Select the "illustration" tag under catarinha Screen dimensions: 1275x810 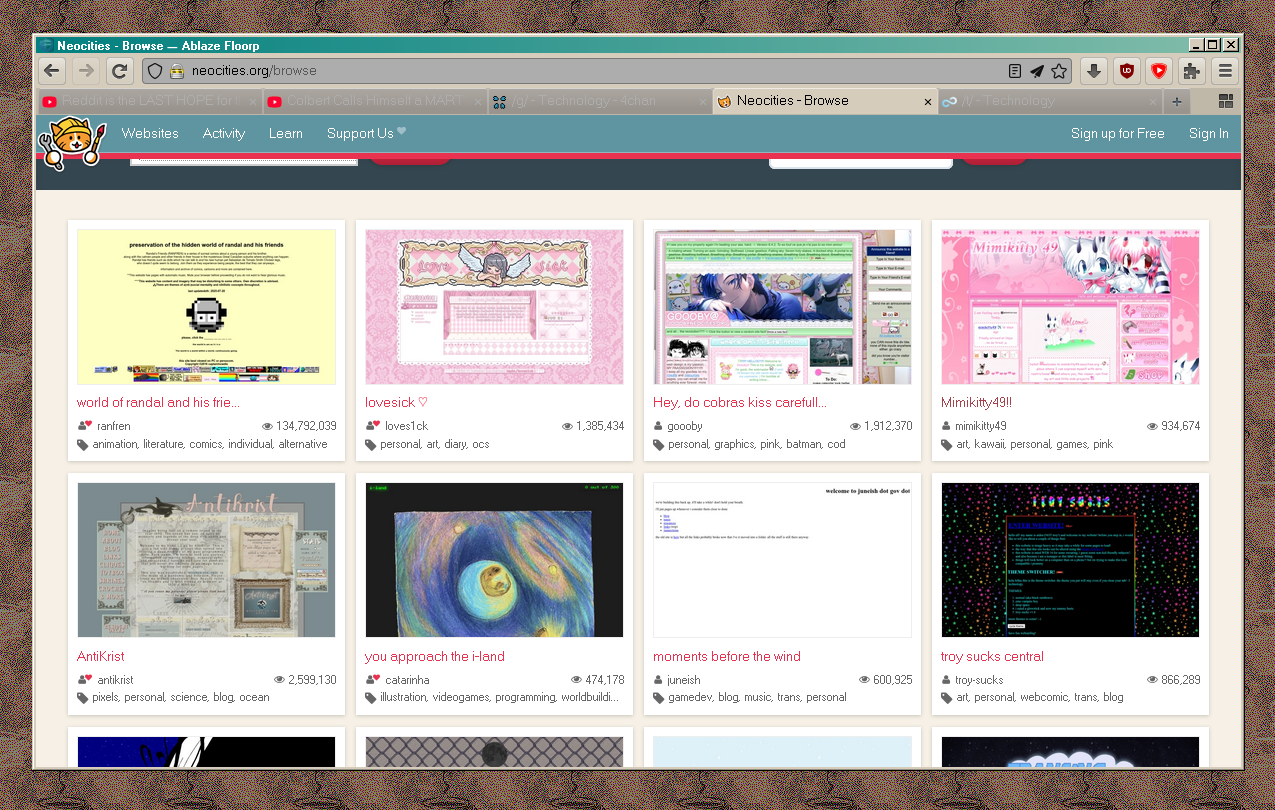pyautogui.click(x=402, y=698)
